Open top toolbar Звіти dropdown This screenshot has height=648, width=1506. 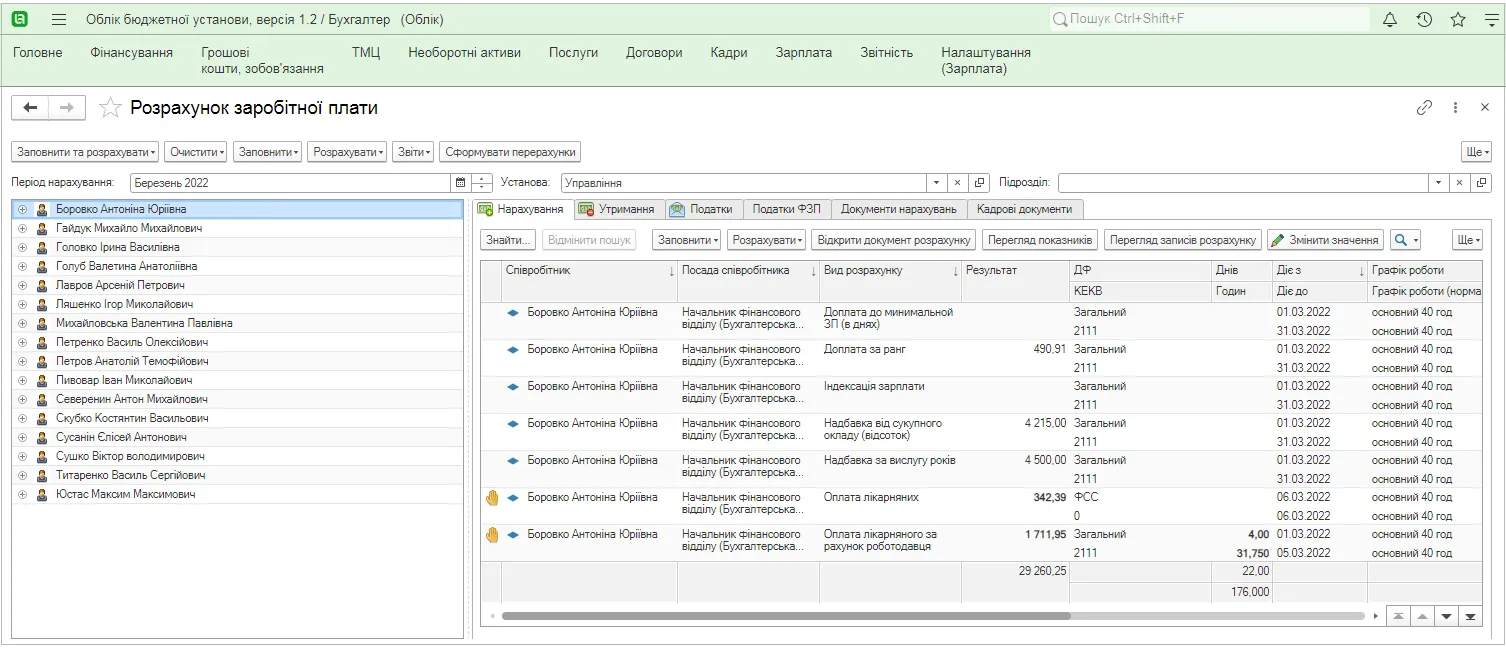point(413,152)
